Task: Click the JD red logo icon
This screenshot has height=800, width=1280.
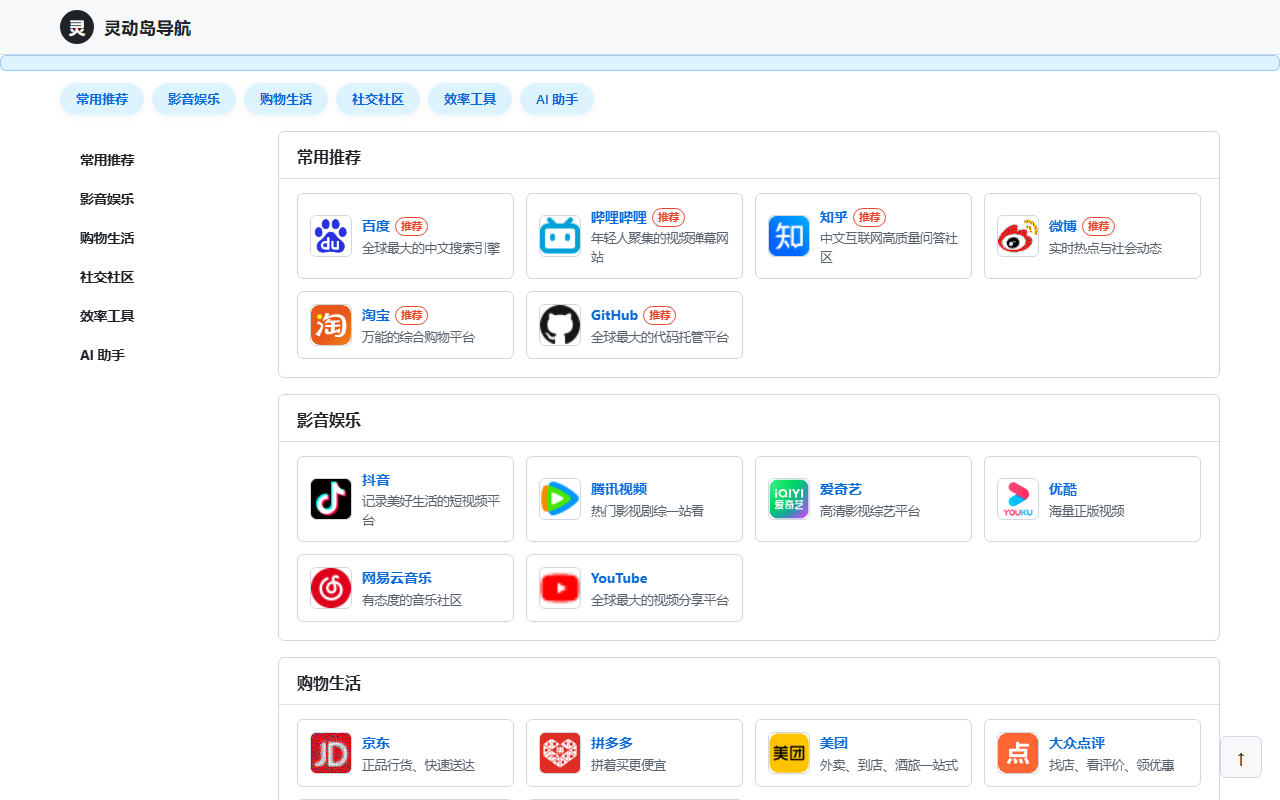Action: [x=331, y=753]
